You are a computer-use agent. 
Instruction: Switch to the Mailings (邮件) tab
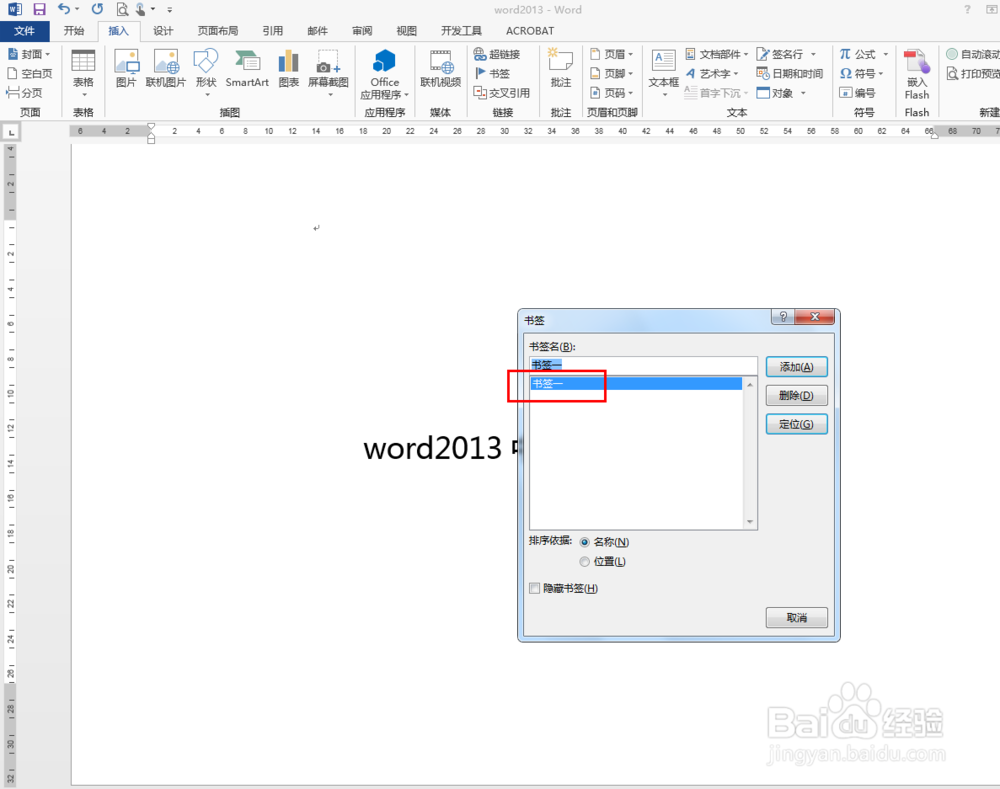tap(318, 31)
